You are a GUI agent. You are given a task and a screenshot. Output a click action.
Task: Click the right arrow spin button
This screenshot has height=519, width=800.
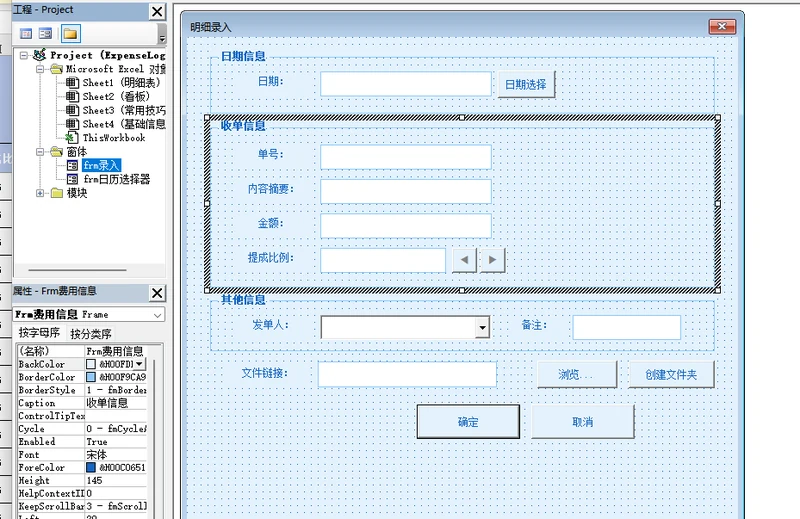492,260
